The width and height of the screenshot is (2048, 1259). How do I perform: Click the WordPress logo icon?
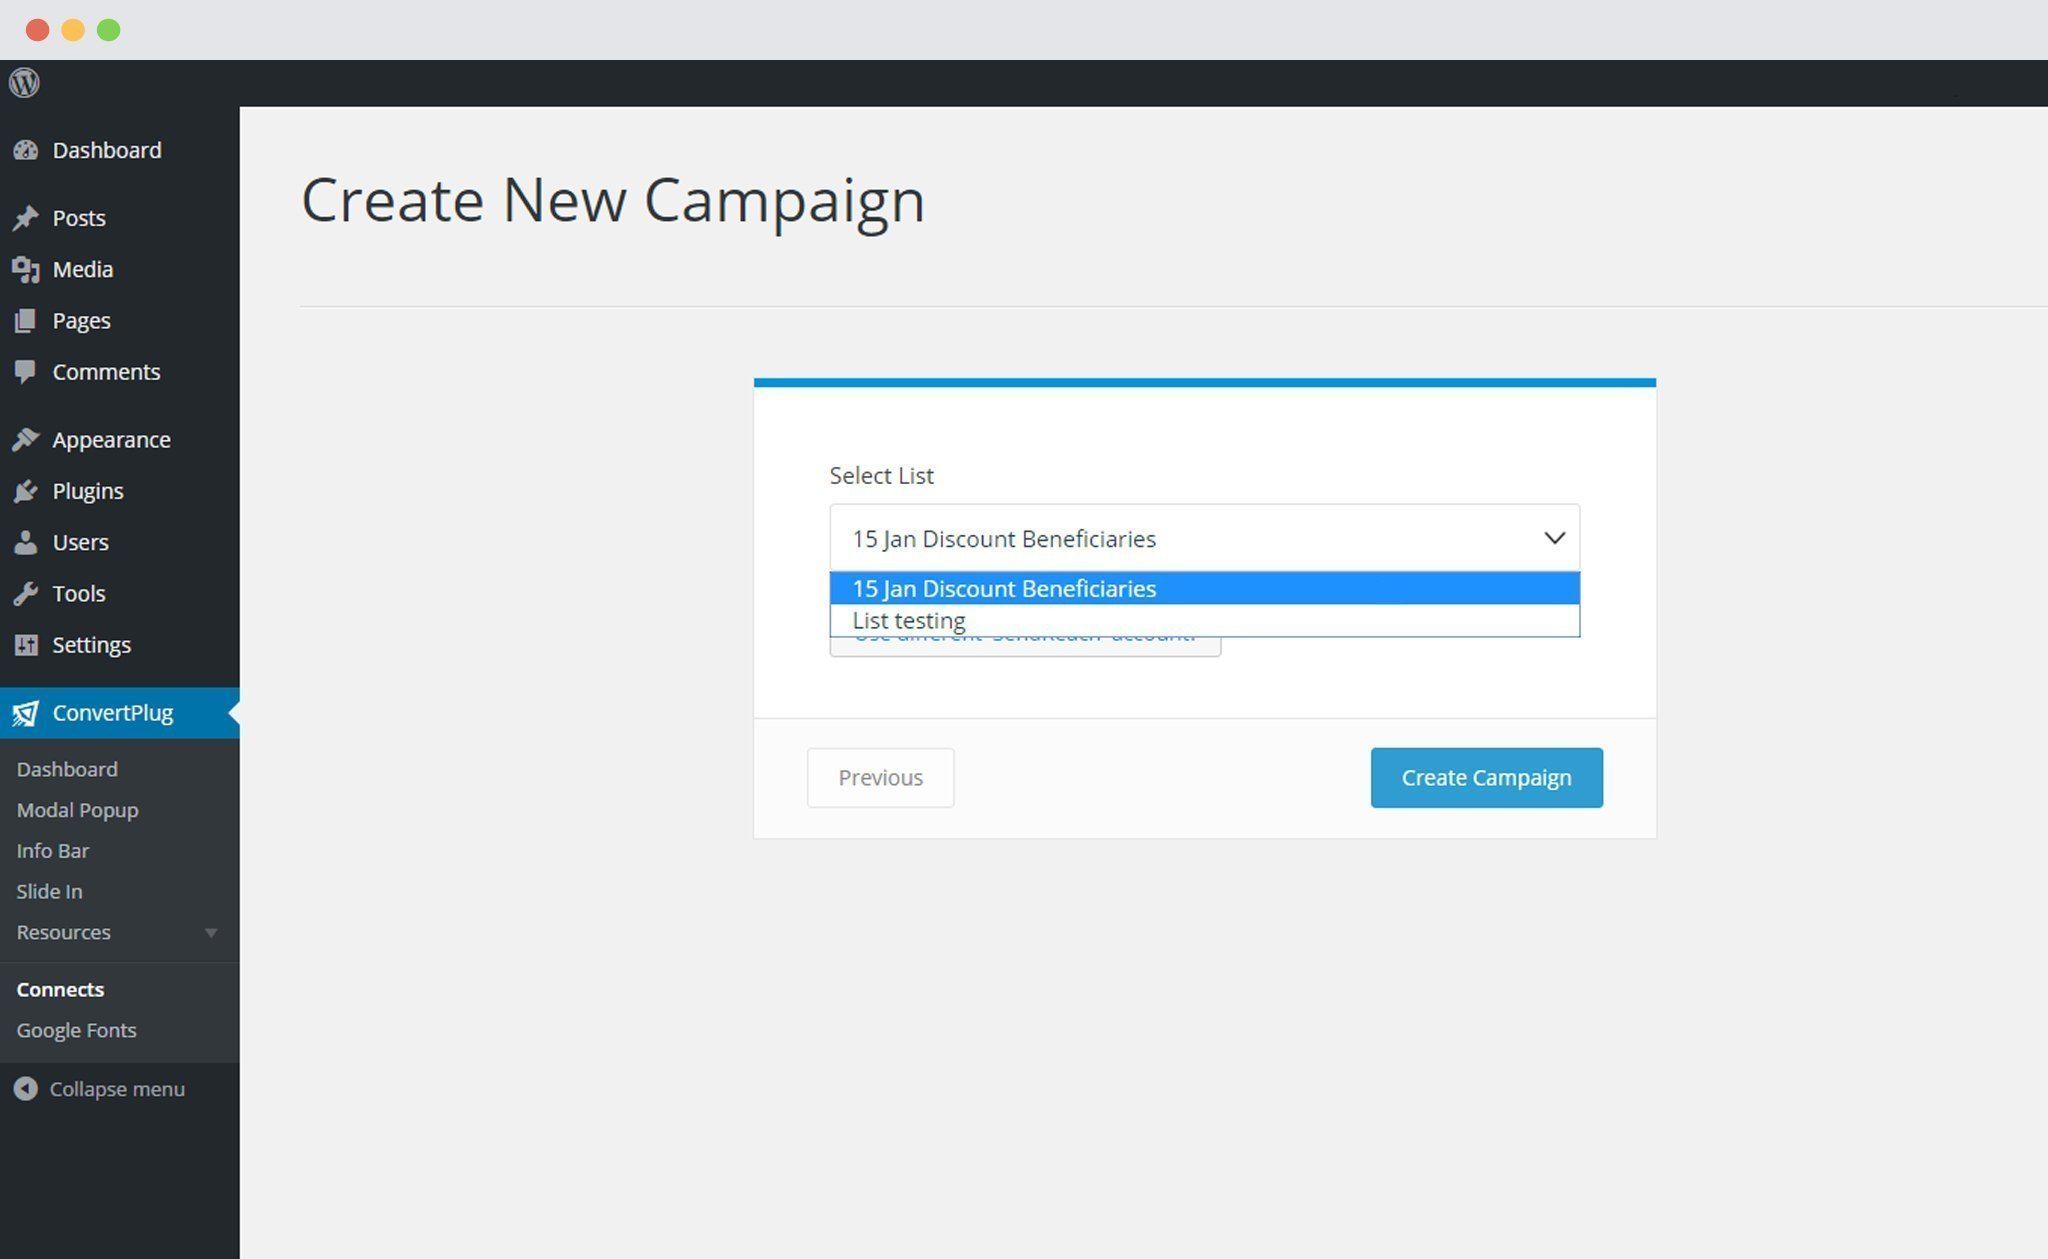coord(24,83)
